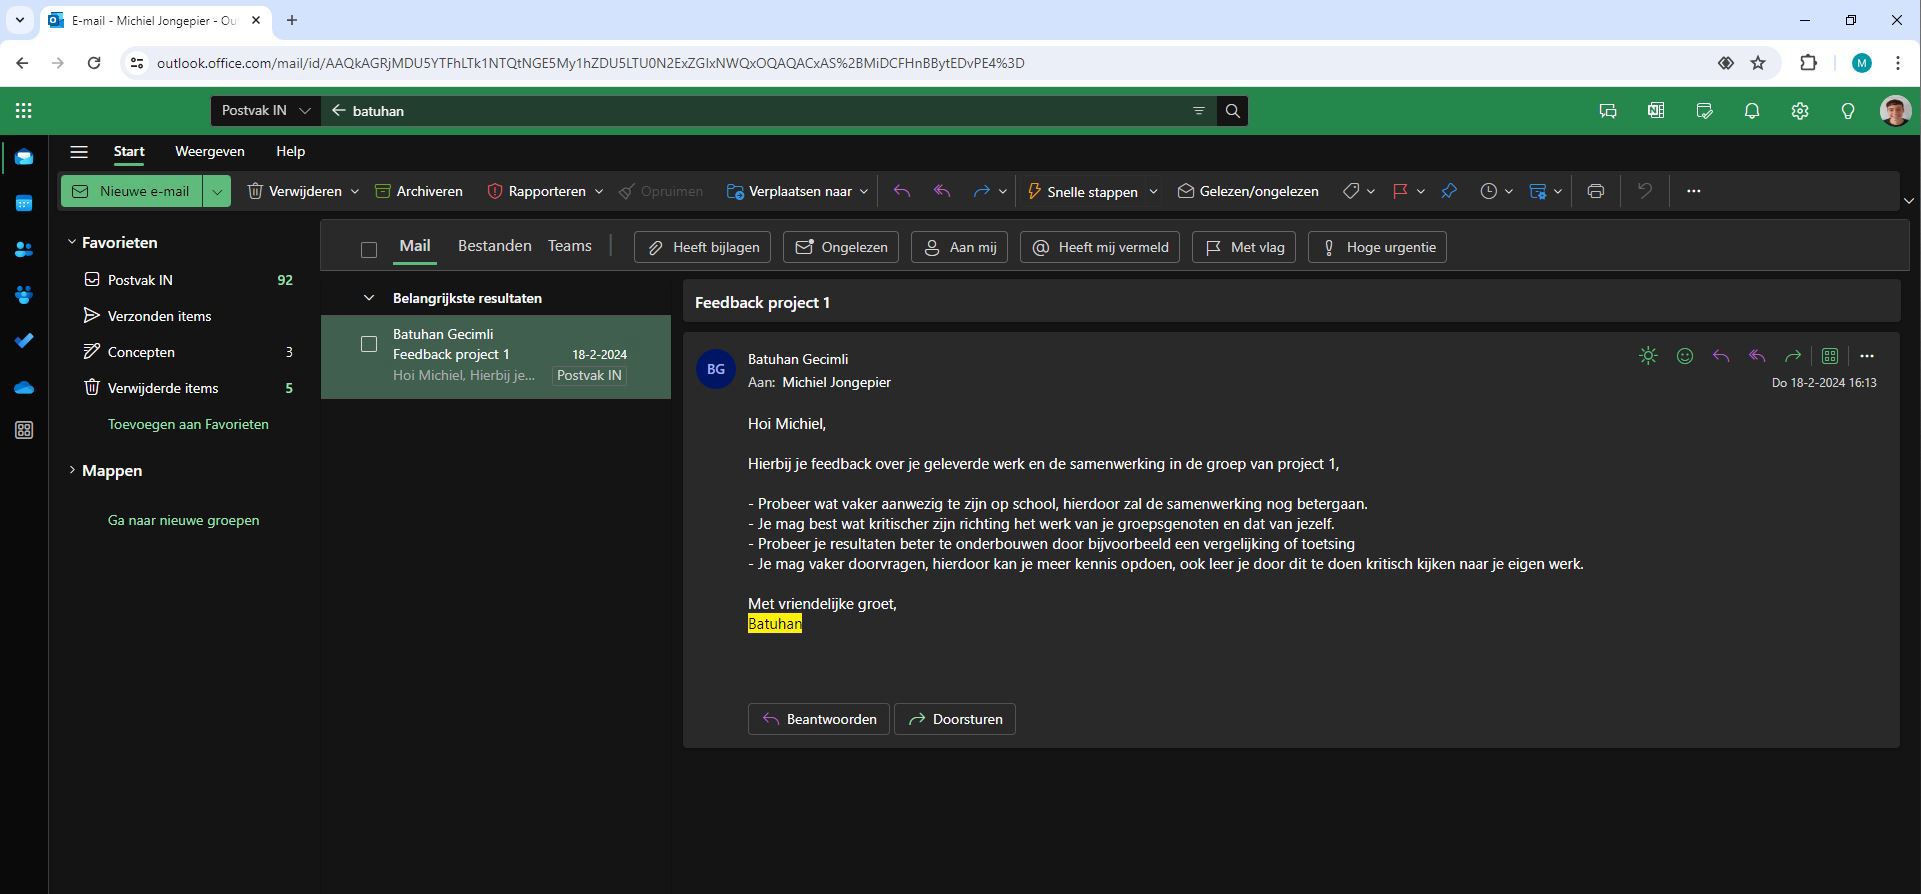This screenshot has width=1921, height=894.
Task: Toggle Hoge urgentie filter
Action: [1377, 247]
